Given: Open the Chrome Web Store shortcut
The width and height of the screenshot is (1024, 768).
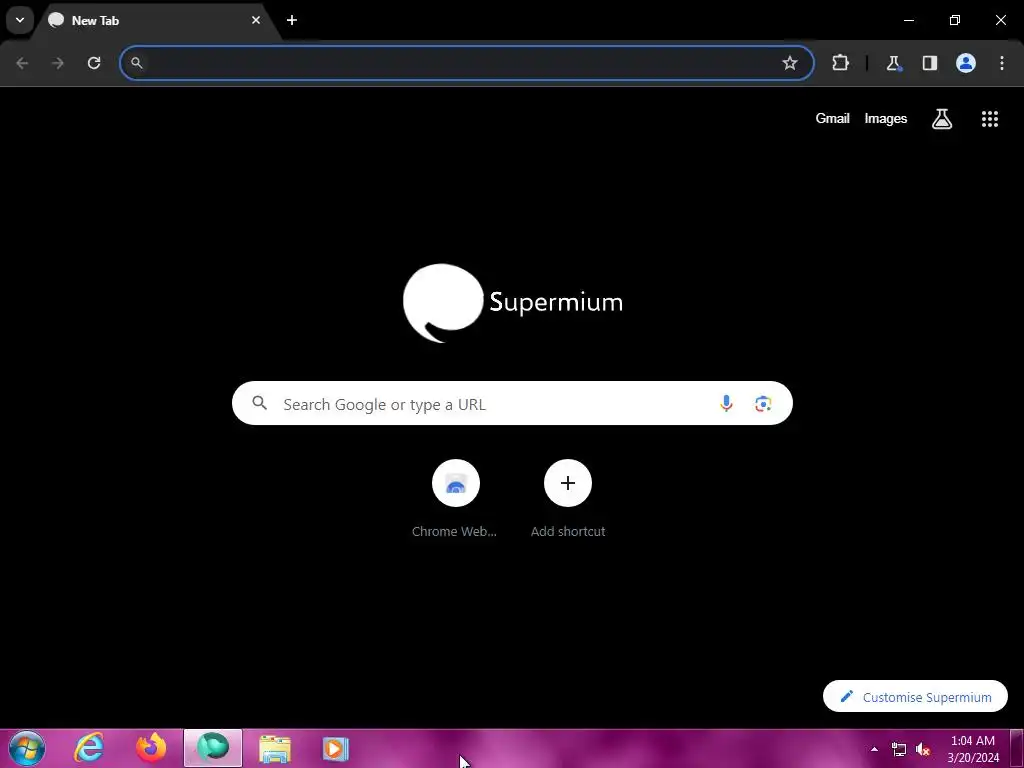Looking at the screenshot, I should pos(455,500).
